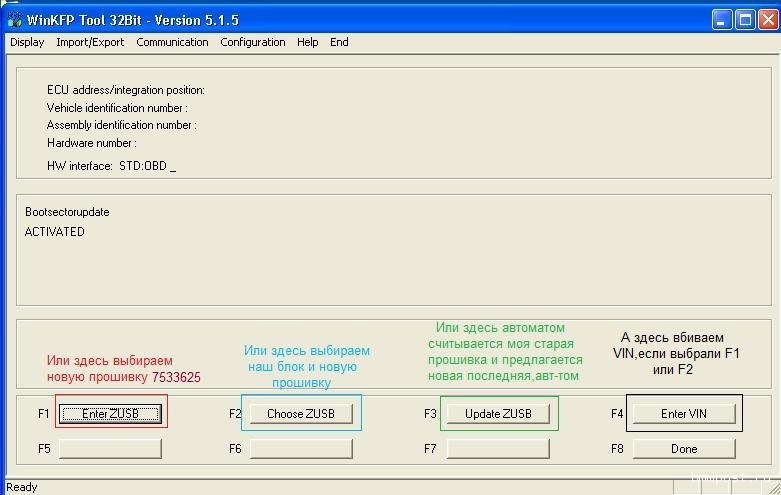
Task: Open the Display menu
Action: tap(27, 42)
